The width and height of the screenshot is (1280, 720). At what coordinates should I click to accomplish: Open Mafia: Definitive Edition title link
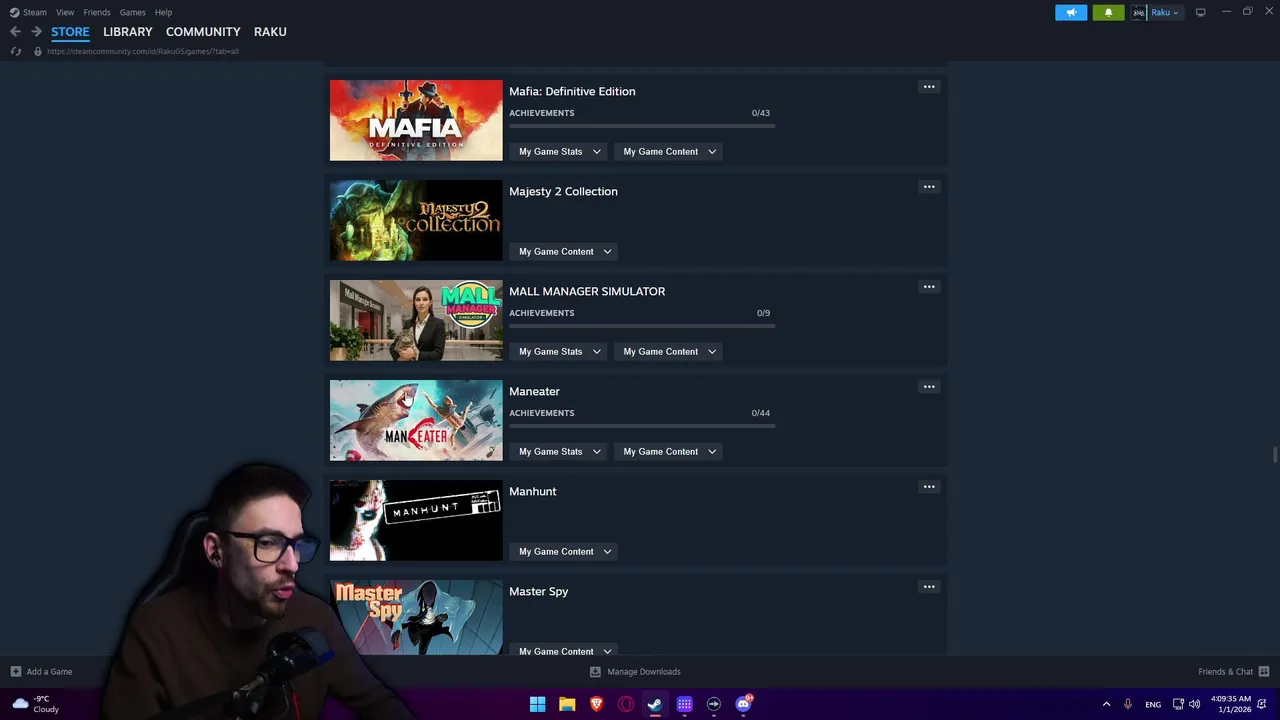[572, 91]
